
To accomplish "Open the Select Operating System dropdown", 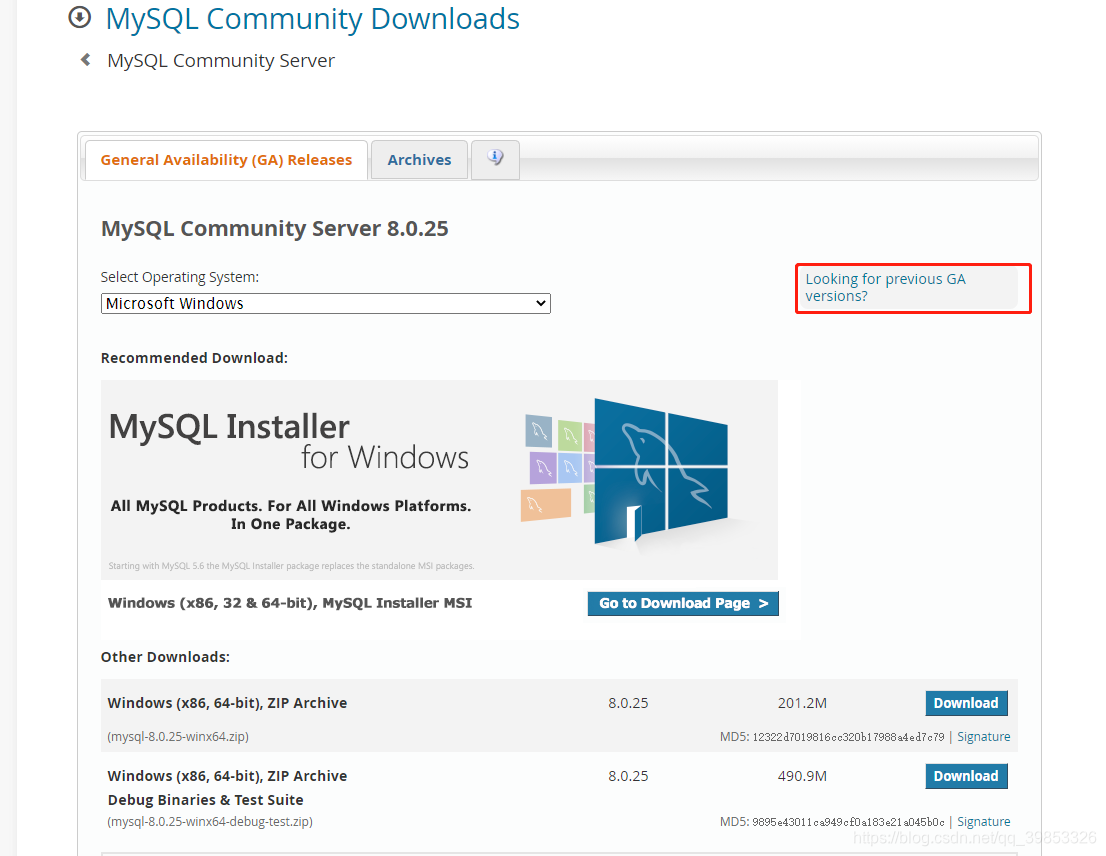I will tap(325, 303).
